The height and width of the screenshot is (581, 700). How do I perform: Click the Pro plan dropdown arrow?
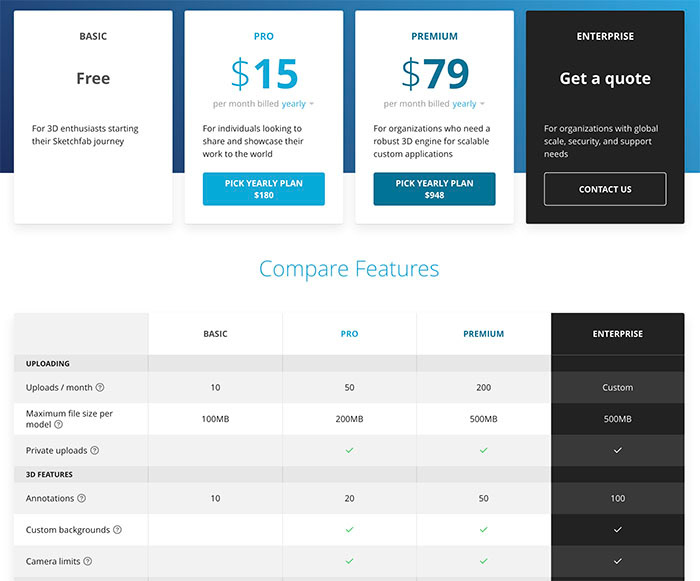click(312, 104)
